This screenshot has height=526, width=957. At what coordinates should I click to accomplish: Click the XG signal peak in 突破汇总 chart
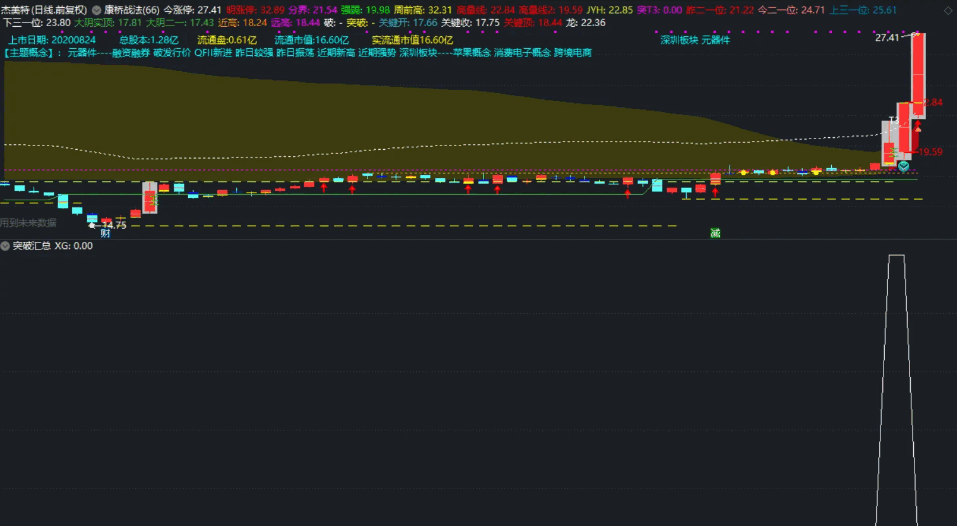(897, 256)
